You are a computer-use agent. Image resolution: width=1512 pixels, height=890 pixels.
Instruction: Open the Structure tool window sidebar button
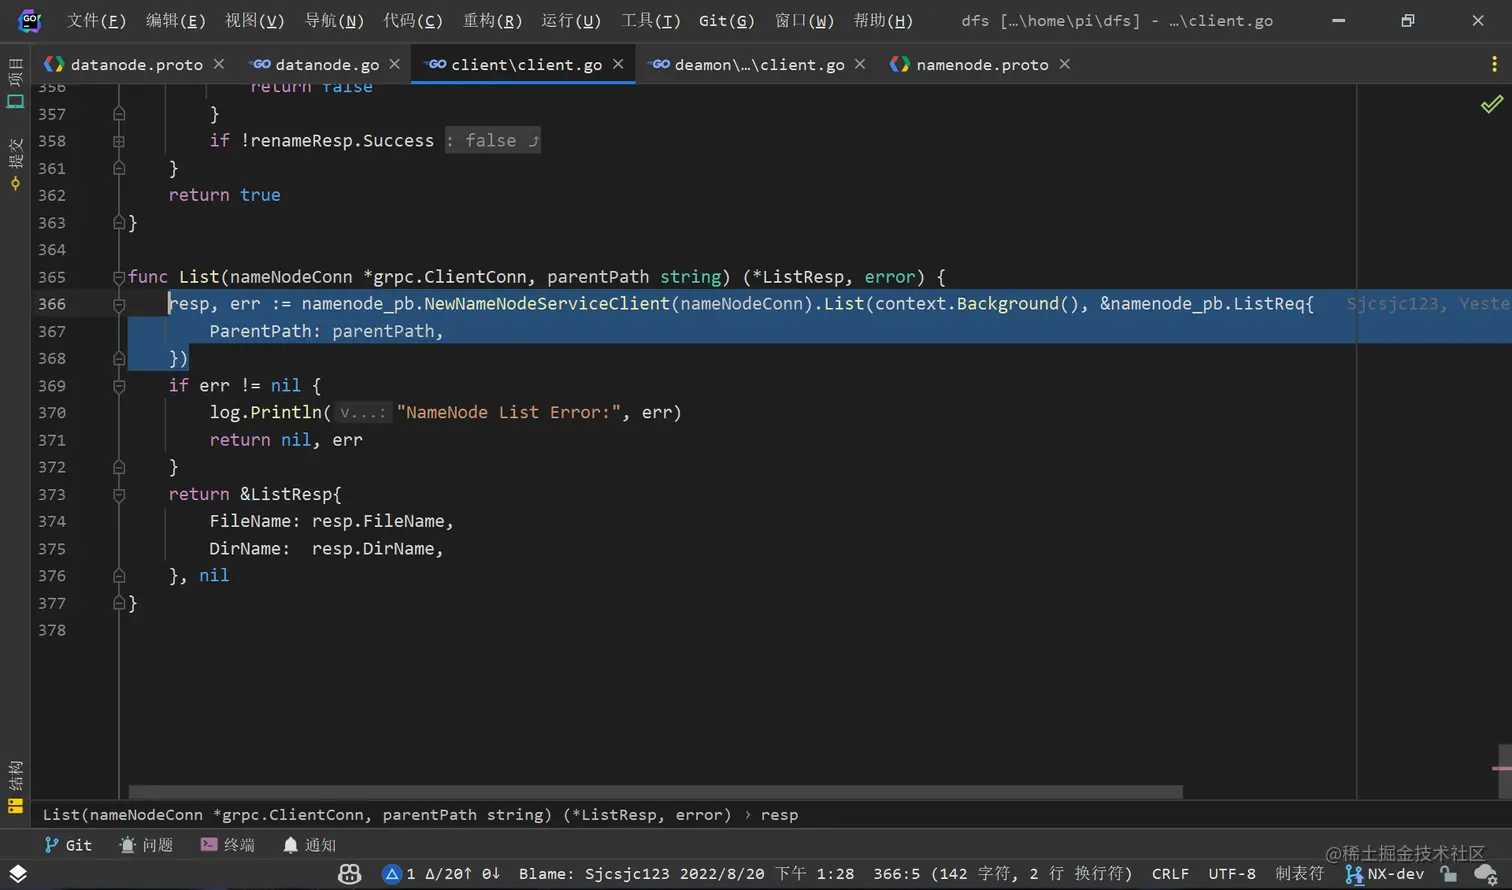click(15, 789)
